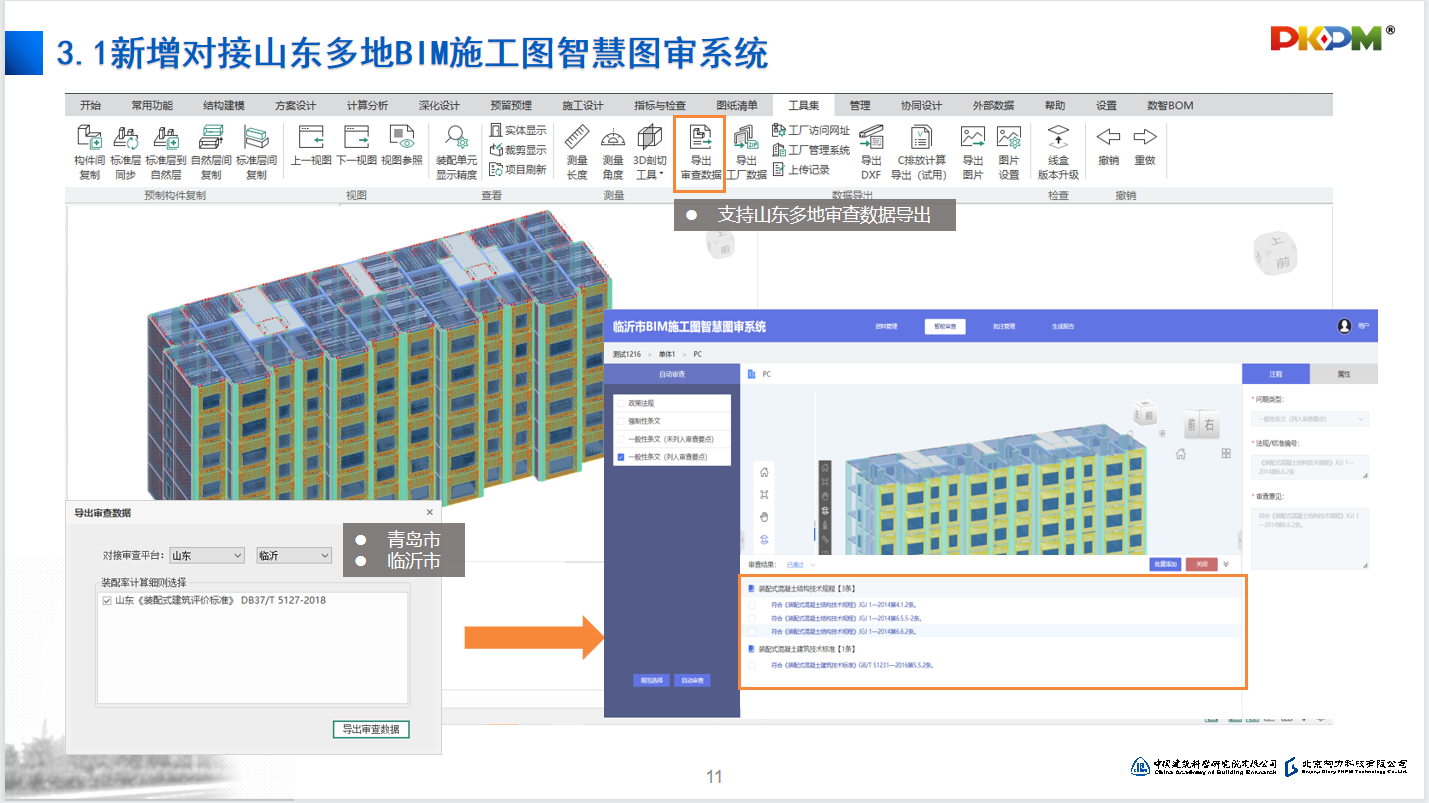Click the 法规/标准编号 text field
1429x803 pixels.
pyautogui.click(x=1310, y=467)
